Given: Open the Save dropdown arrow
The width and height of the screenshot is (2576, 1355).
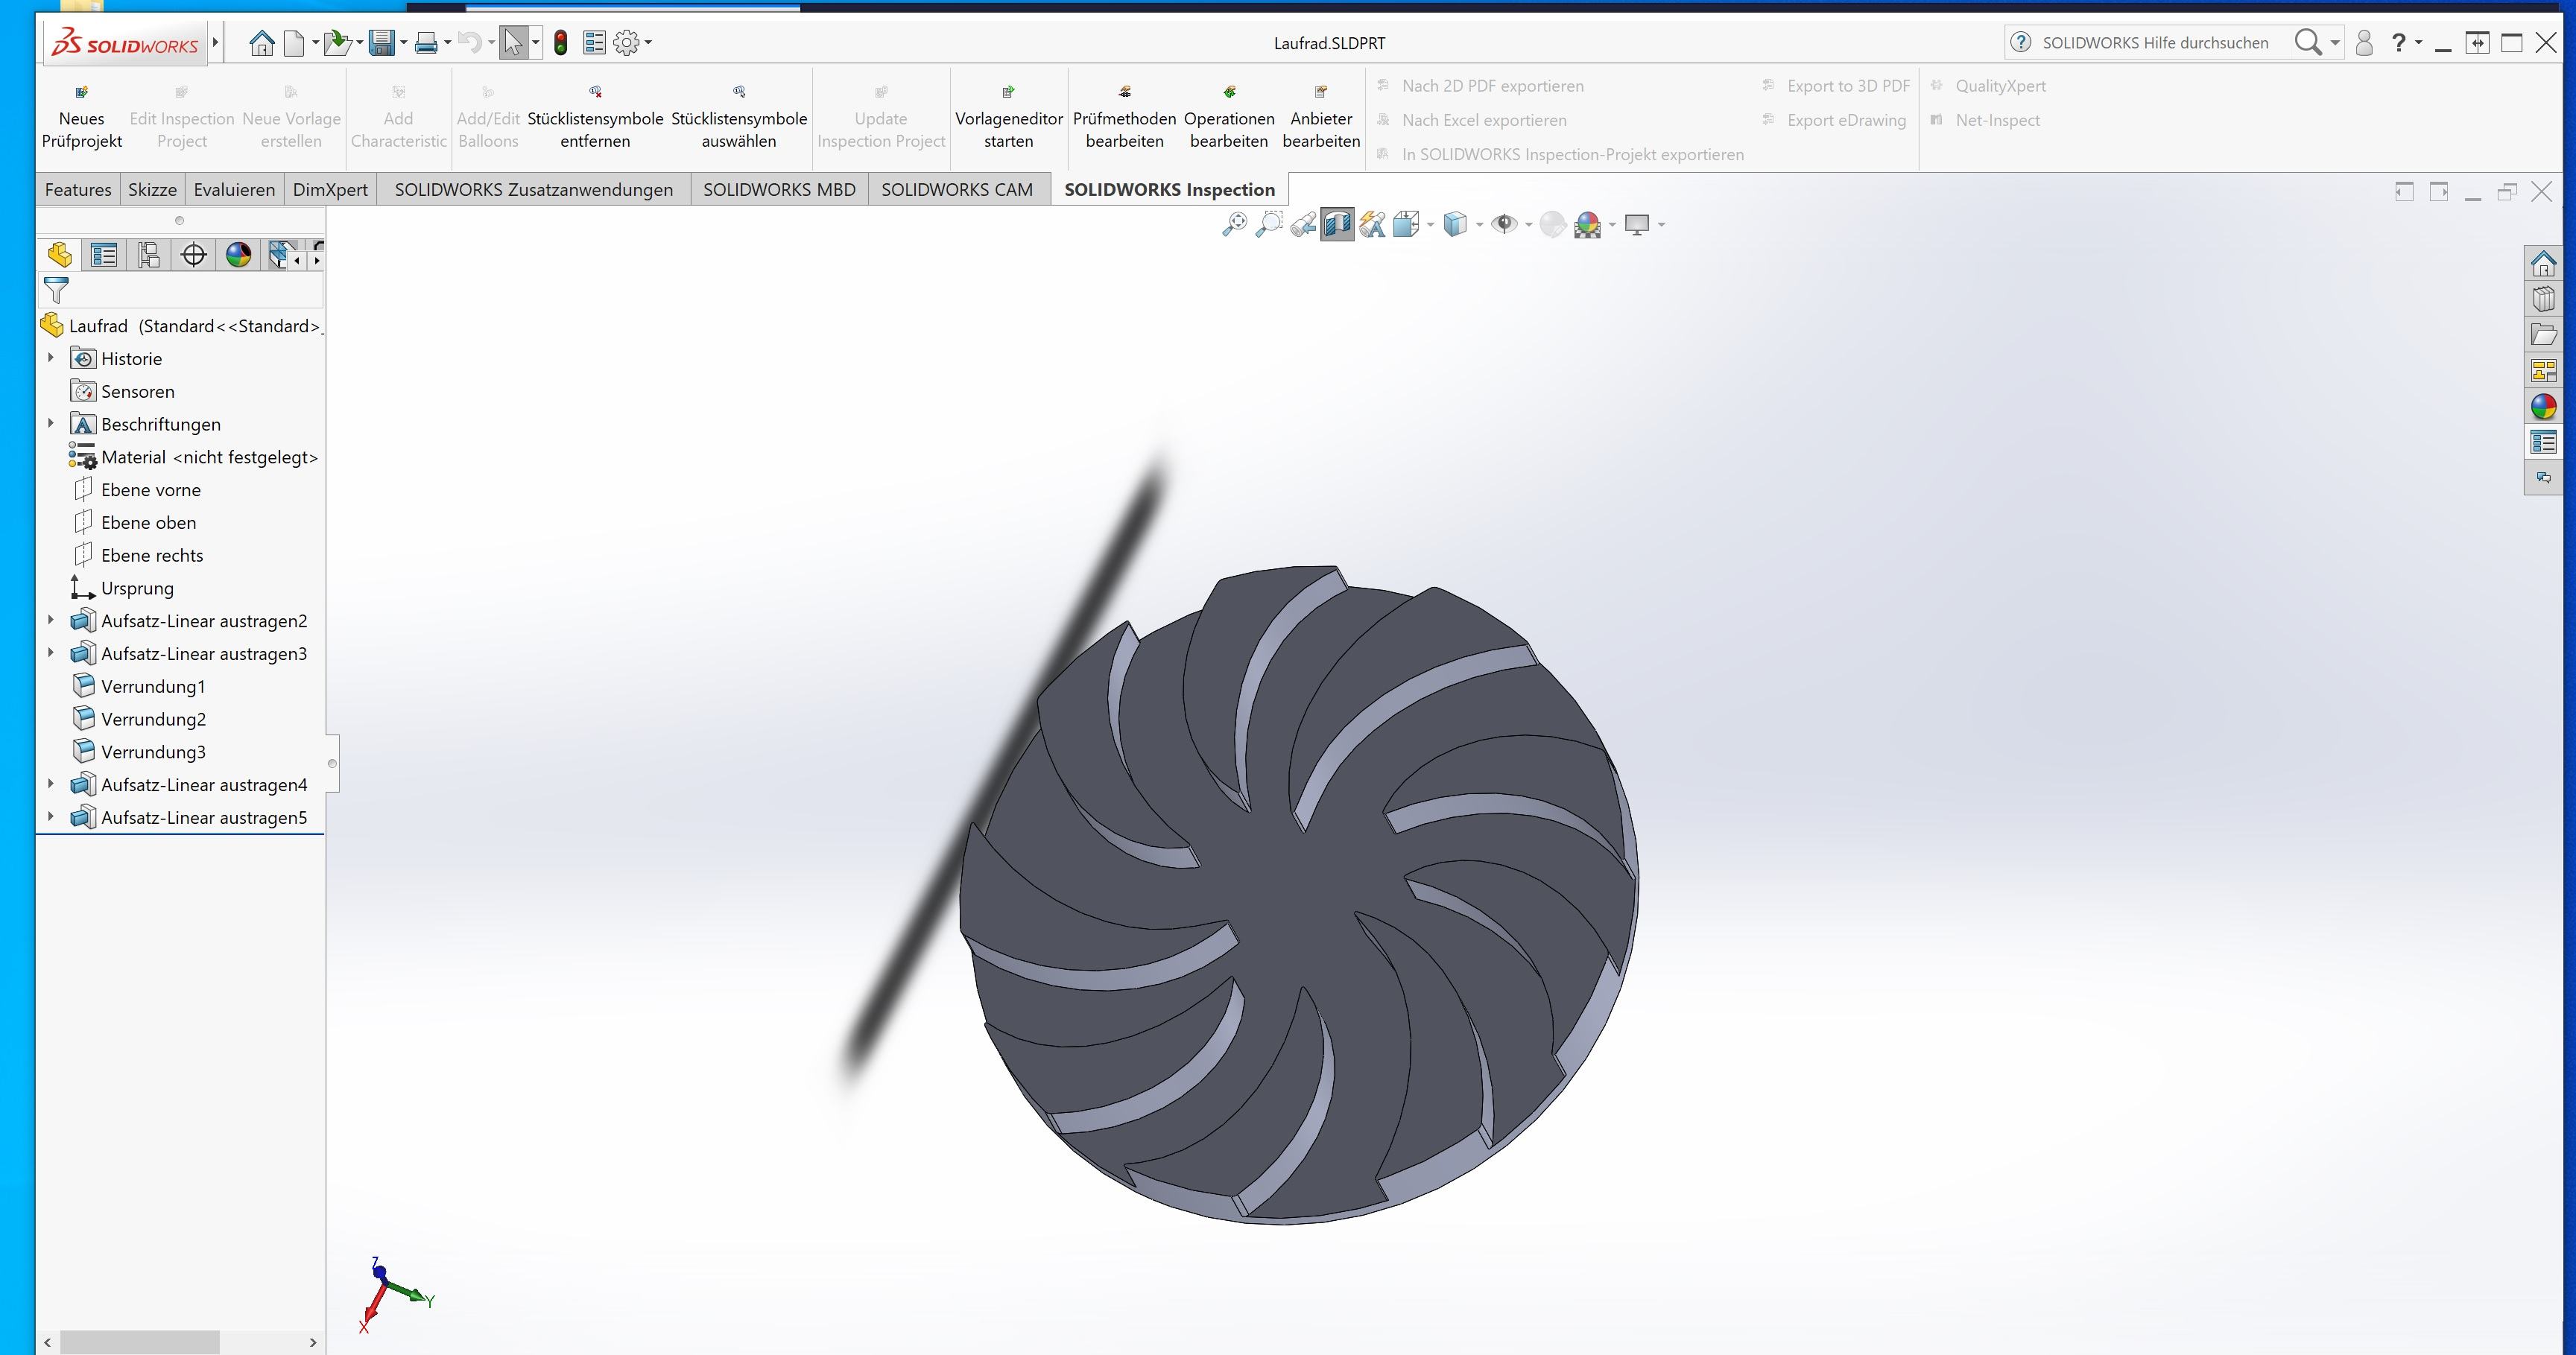Looking at the screenshot, I should pos(403,43).
